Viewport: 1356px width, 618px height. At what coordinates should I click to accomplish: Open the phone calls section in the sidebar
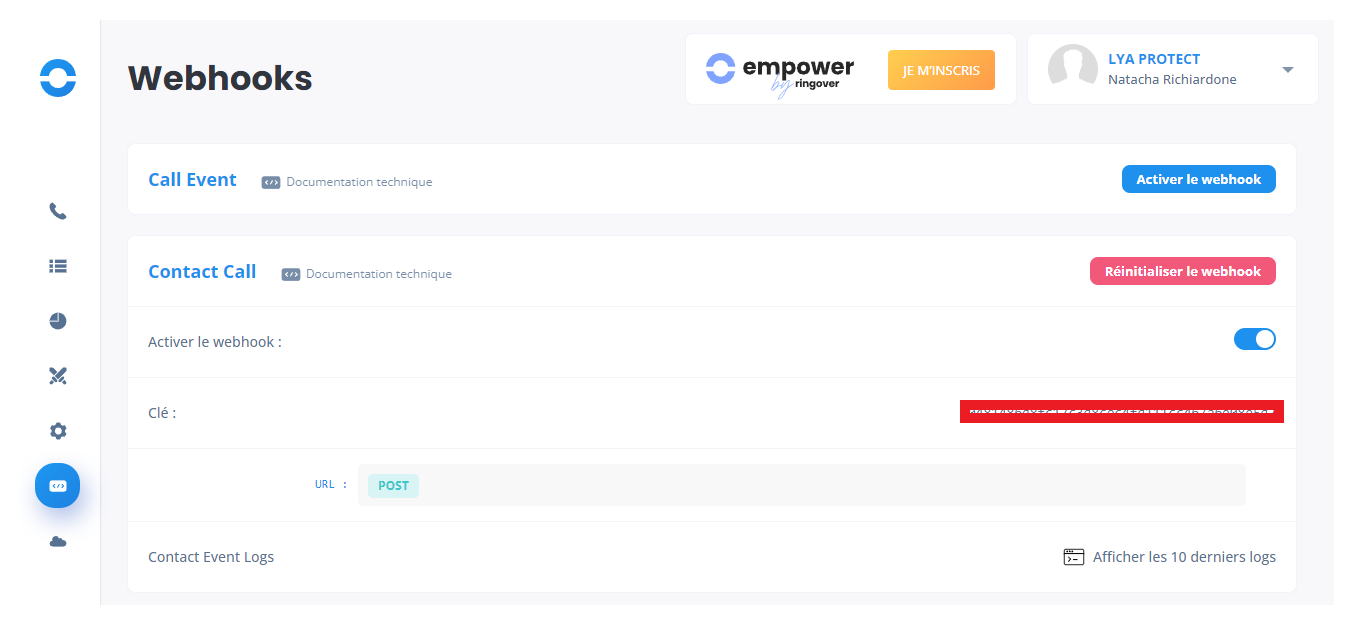click(58, 212)
